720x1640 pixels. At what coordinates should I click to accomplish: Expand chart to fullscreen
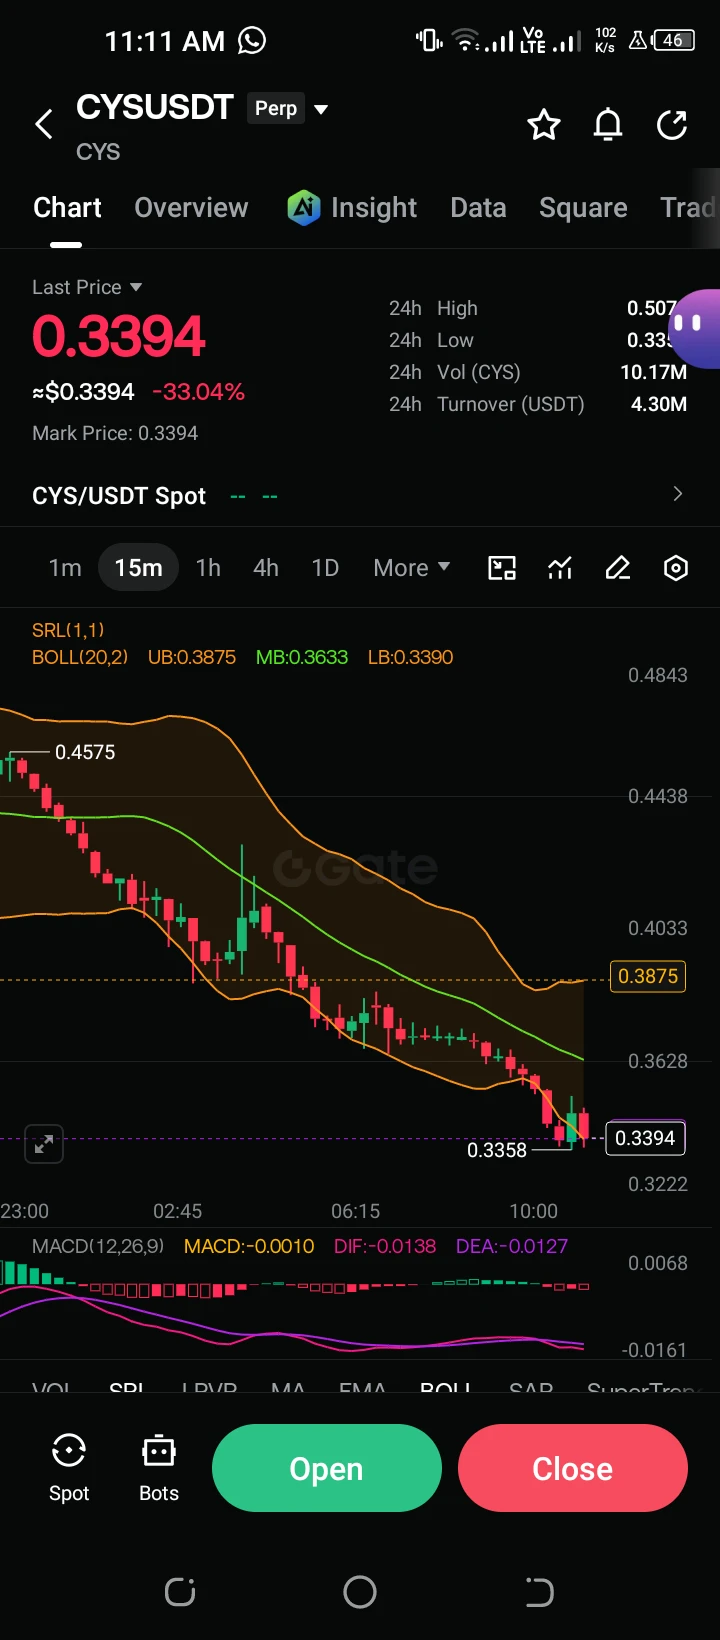coord(44,1144)
